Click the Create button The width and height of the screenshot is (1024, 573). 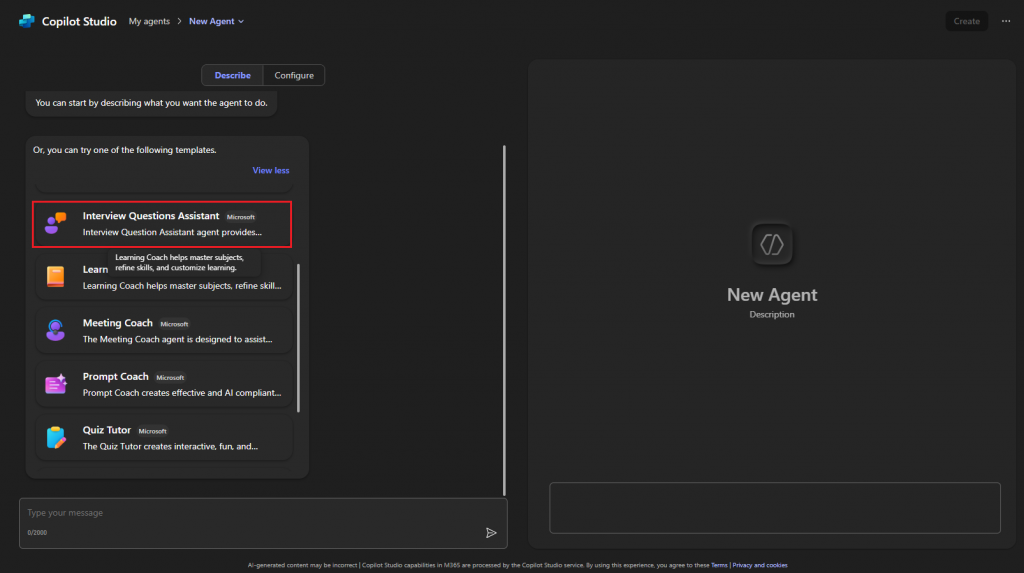click(967, 21)
